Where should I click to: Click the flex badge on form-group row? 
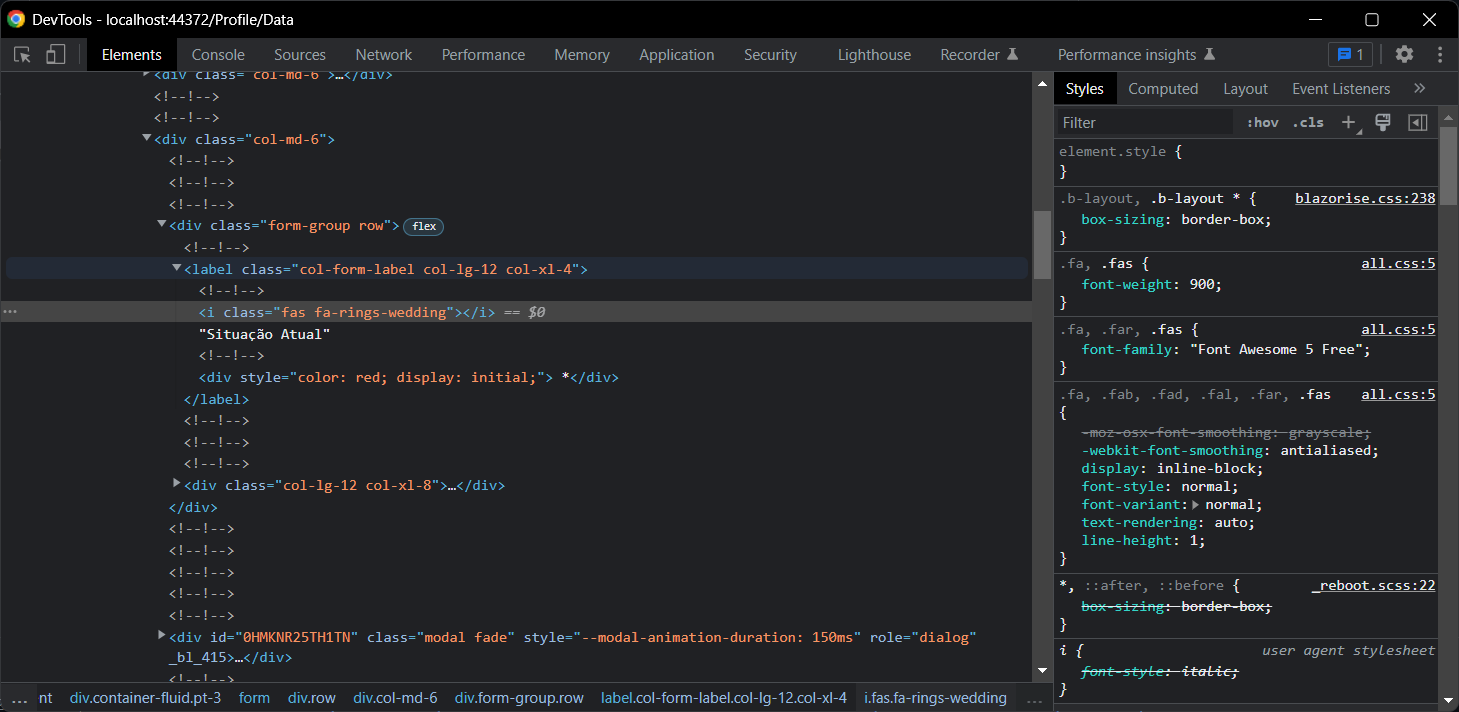click(423, 226)
